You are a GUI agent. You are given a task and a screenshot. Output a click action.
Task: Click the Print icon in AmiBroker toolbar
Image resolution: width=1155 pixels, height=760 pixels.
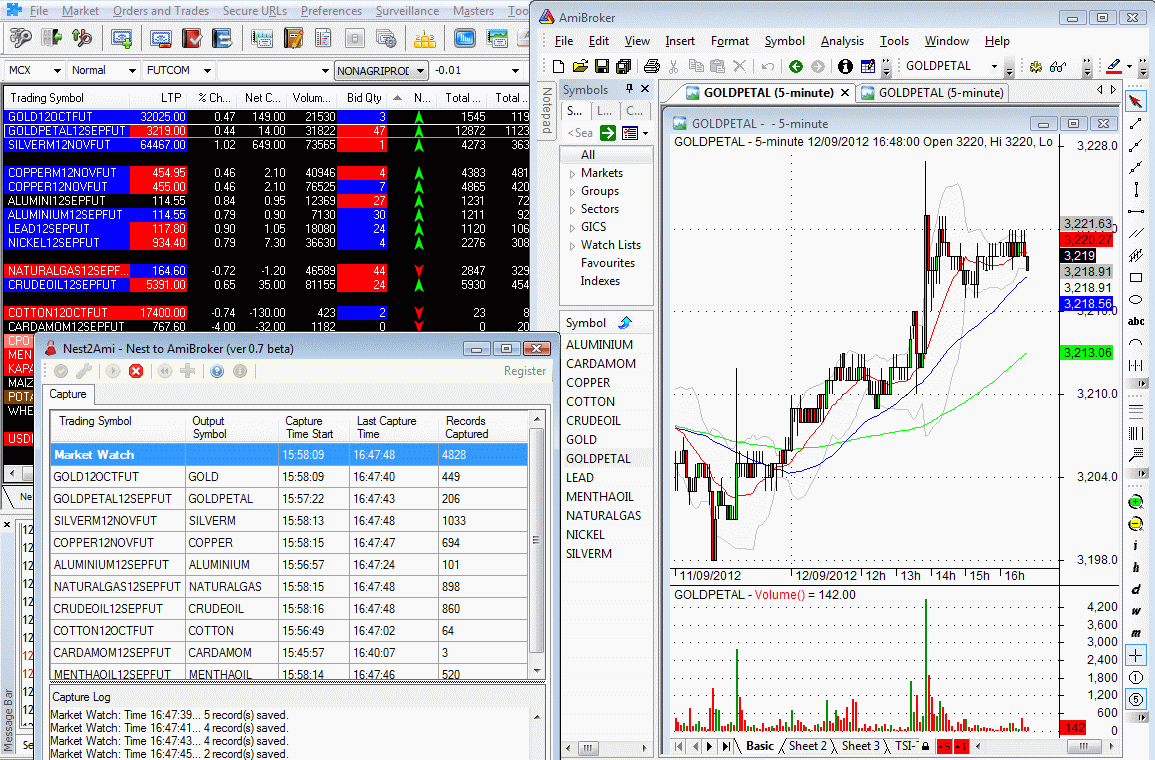tap(652, 66)
